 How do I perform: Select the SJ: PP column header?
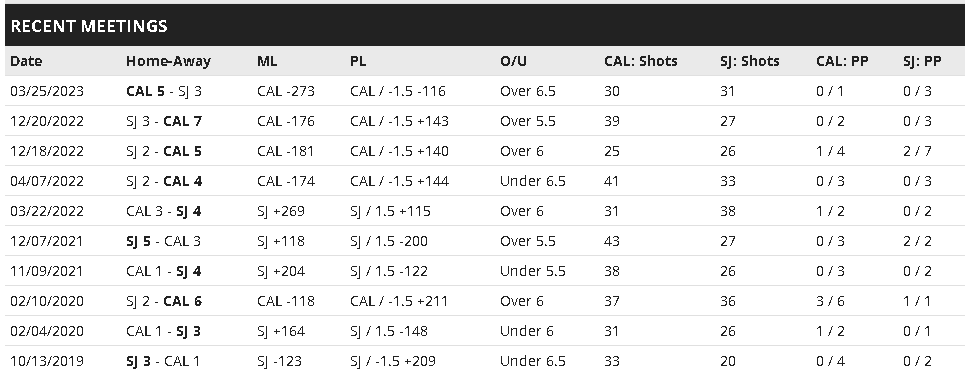922,61
